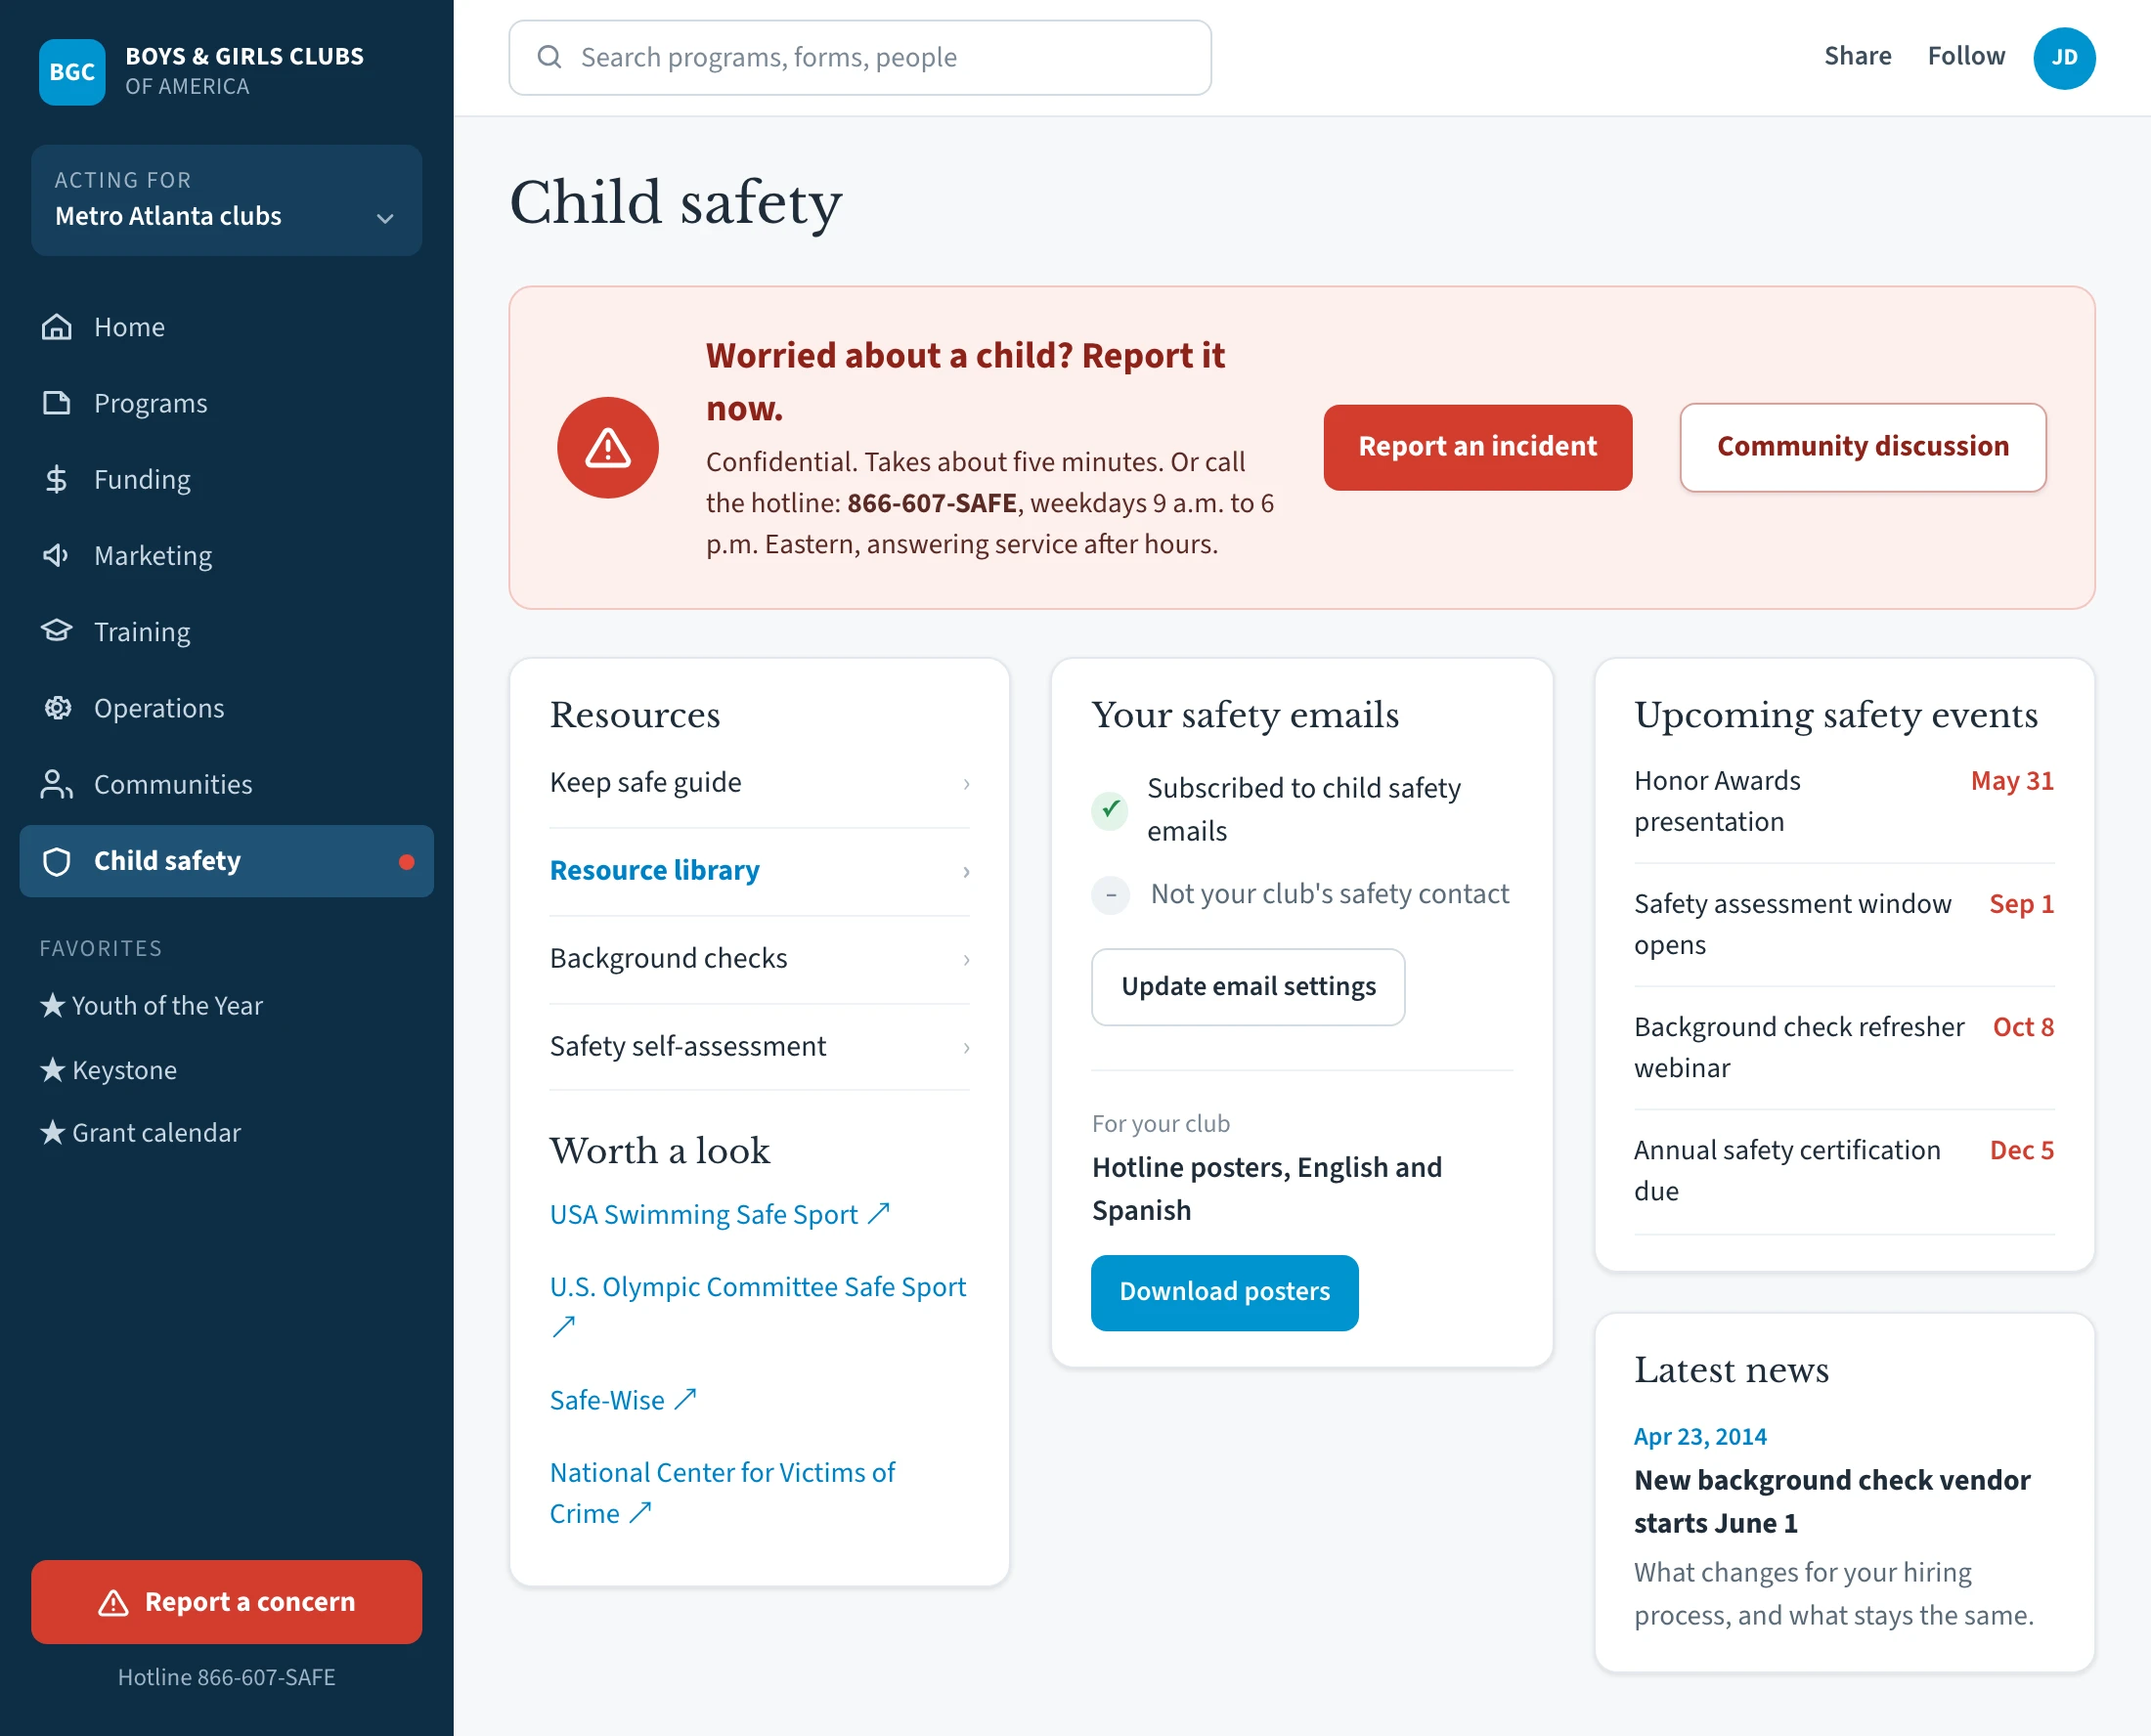
Task: Click the external arrow next to Safe-Wise
Action: (685, 1399)
